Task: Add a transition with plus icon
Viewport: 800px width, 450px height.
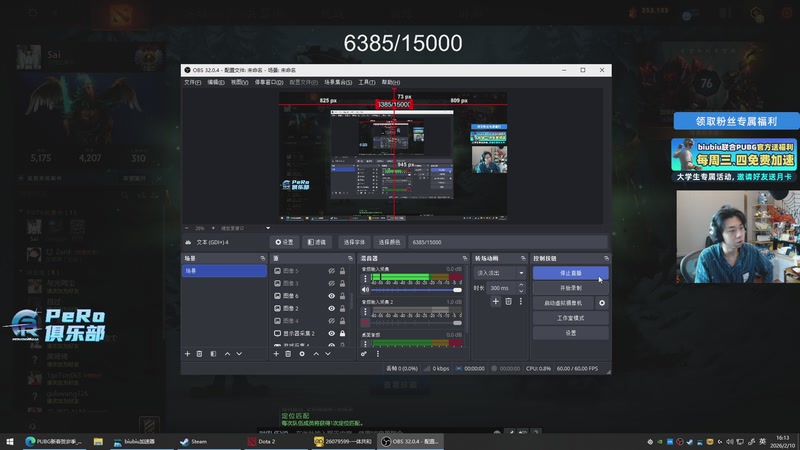Action: (495, 302)
